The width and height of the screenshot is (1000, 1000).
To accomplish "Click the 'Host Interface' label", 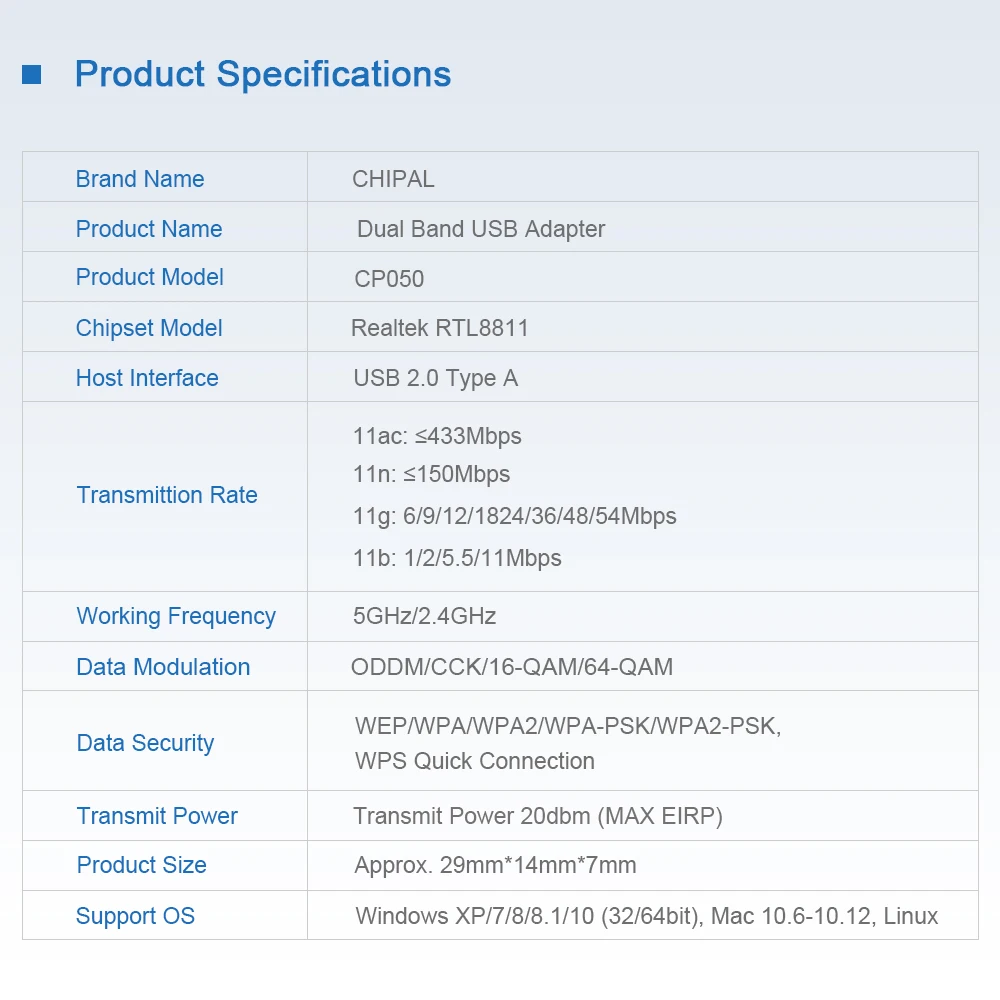I will pos(147,378).
